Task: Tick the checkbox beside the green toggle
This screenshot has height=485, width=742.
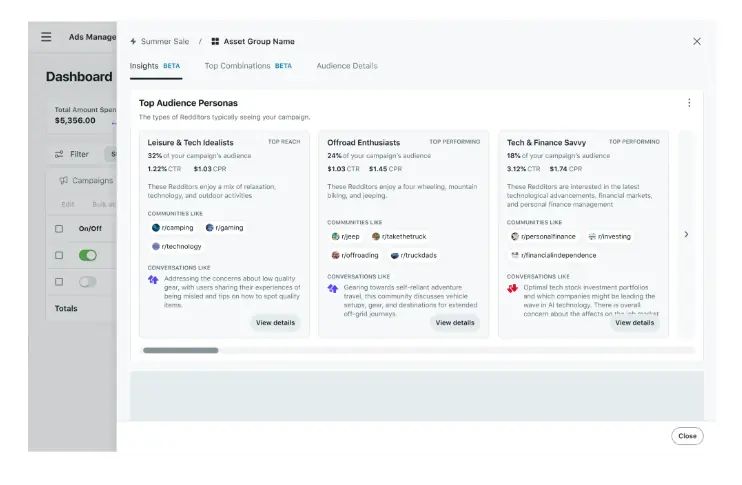Action: pyautogui.click(x=59, y=256)
